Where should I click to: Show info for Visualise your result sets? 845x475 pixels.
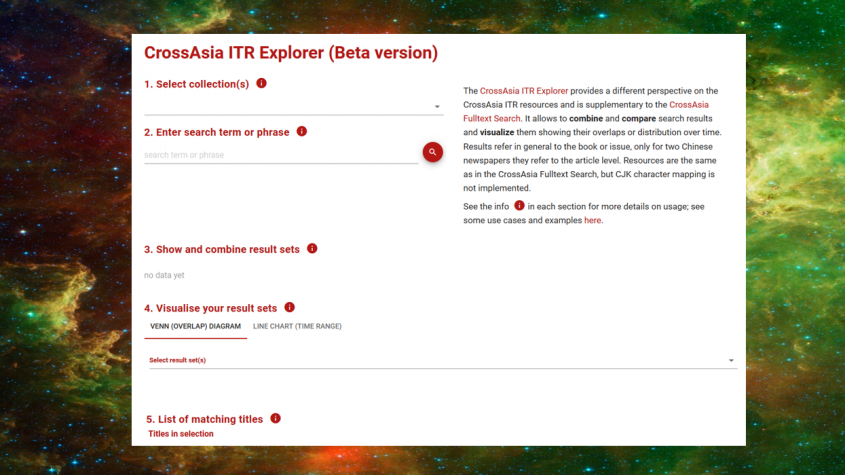pos(290,307)
